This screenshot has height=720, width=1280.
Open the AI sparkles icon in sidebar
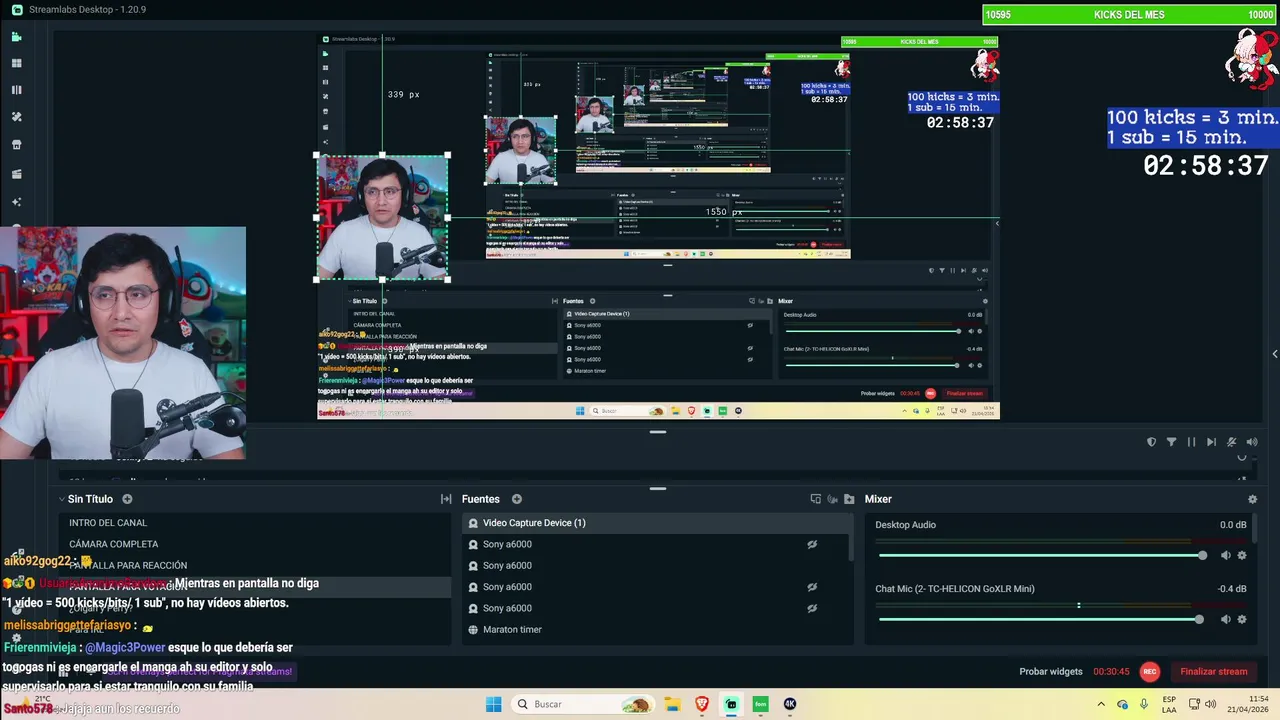(16, 201)
